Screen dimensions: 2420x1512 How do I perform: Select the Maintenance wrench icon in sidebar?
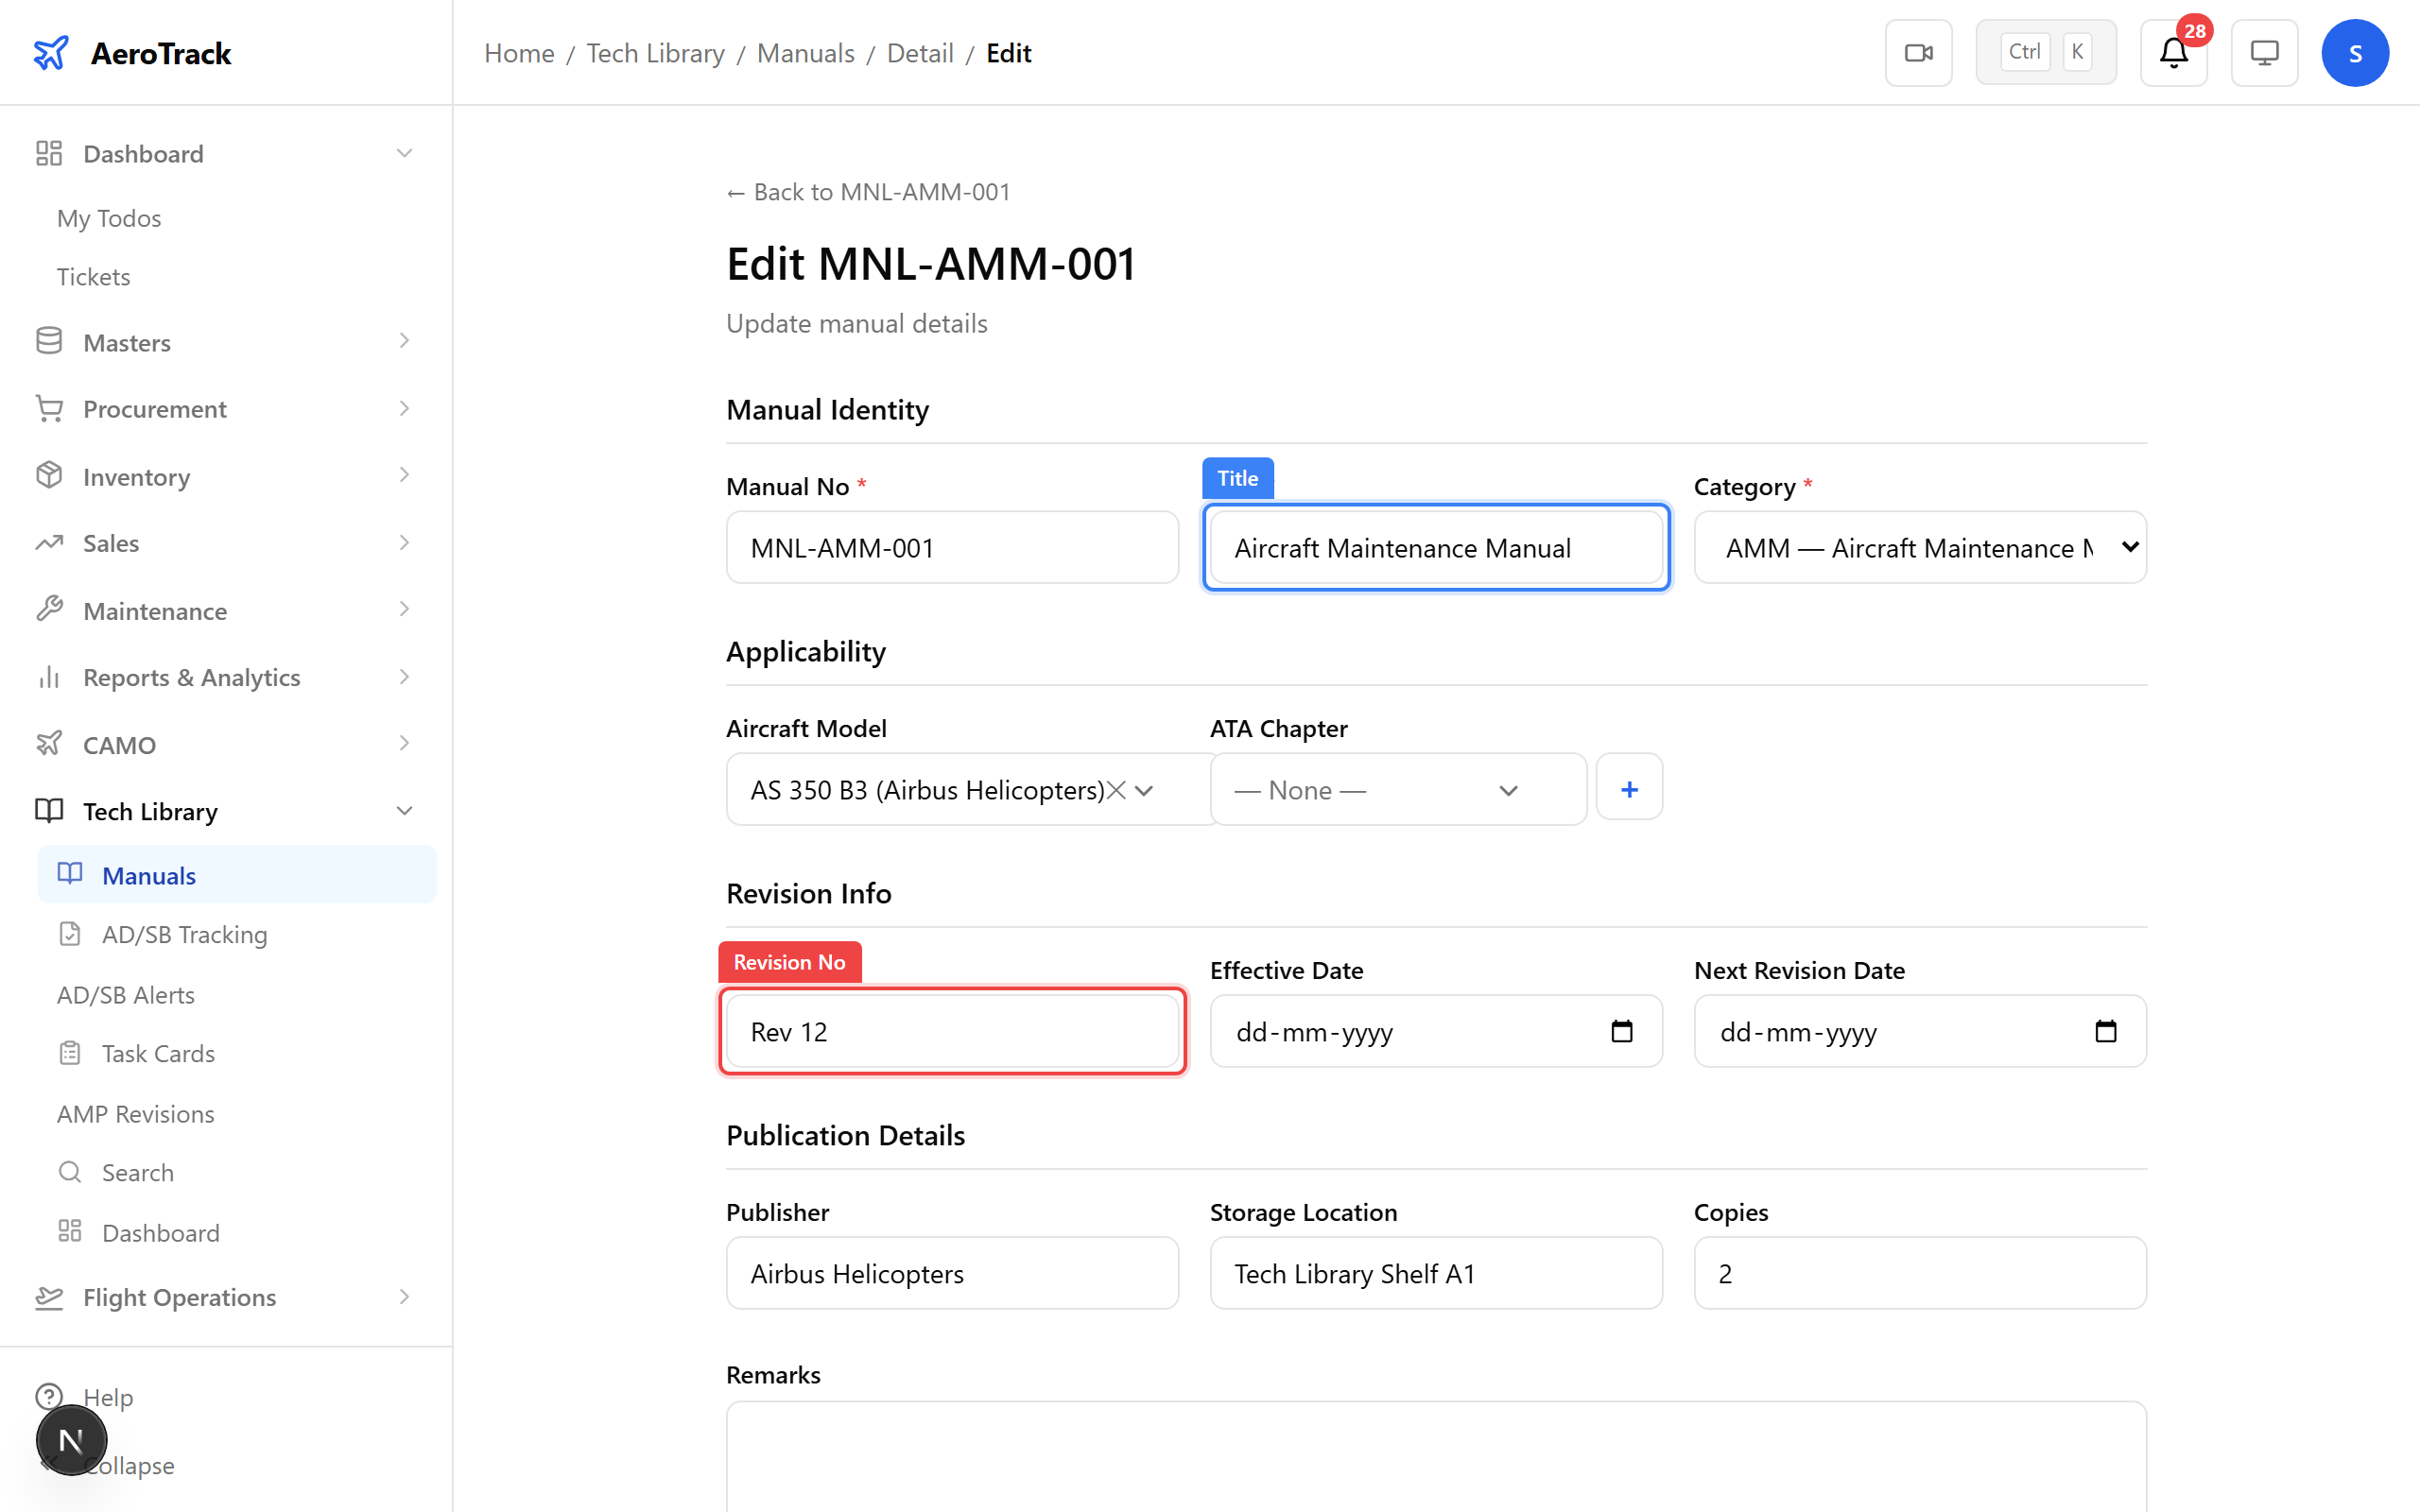coord(49,610)
